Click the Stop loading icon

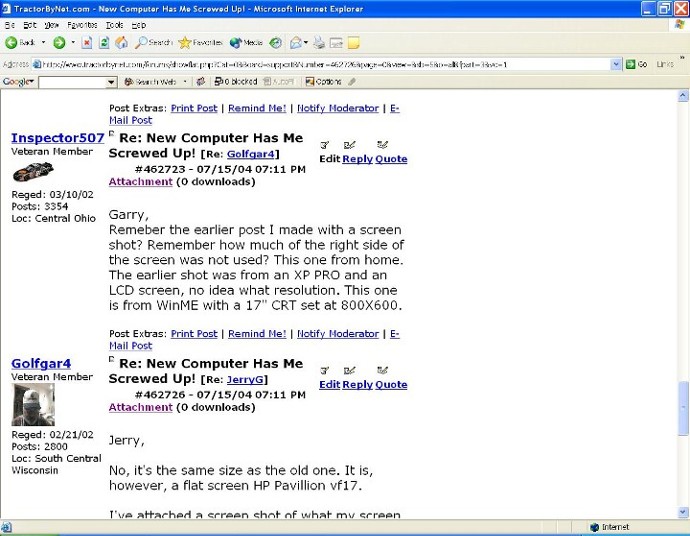coord(87,43)
